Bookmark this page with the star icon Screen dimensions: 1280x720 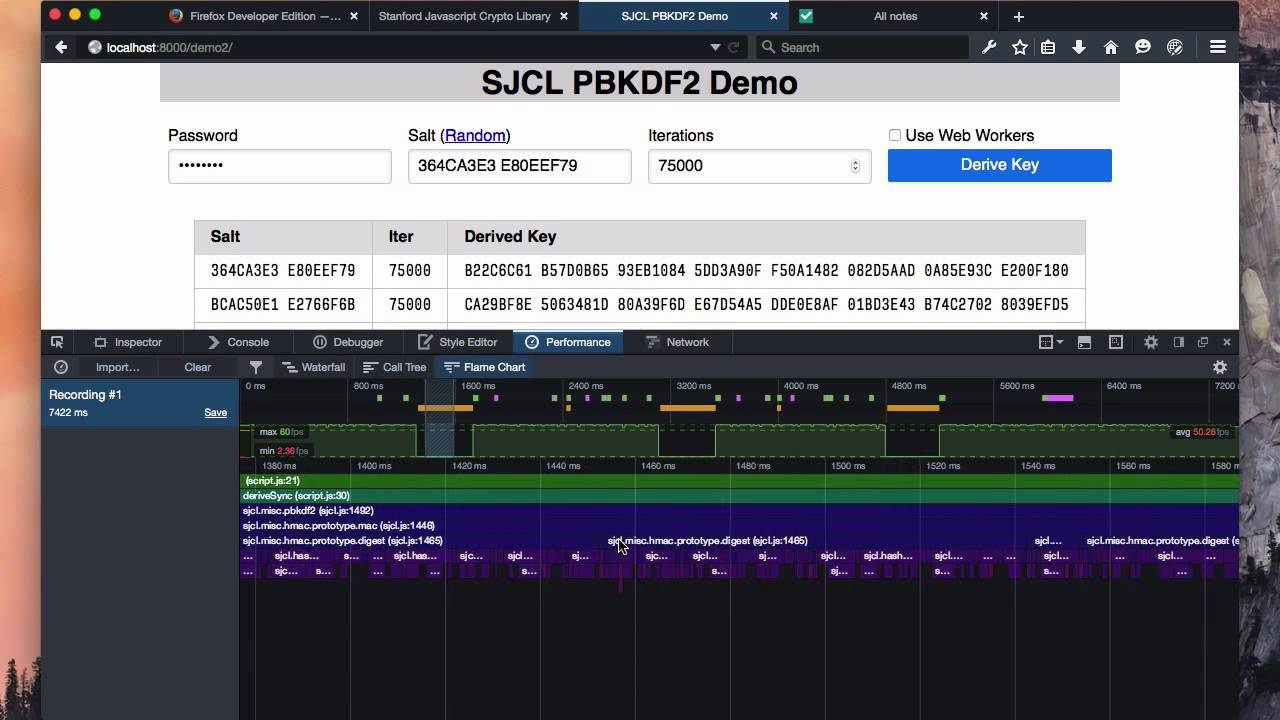(1019, 47)
